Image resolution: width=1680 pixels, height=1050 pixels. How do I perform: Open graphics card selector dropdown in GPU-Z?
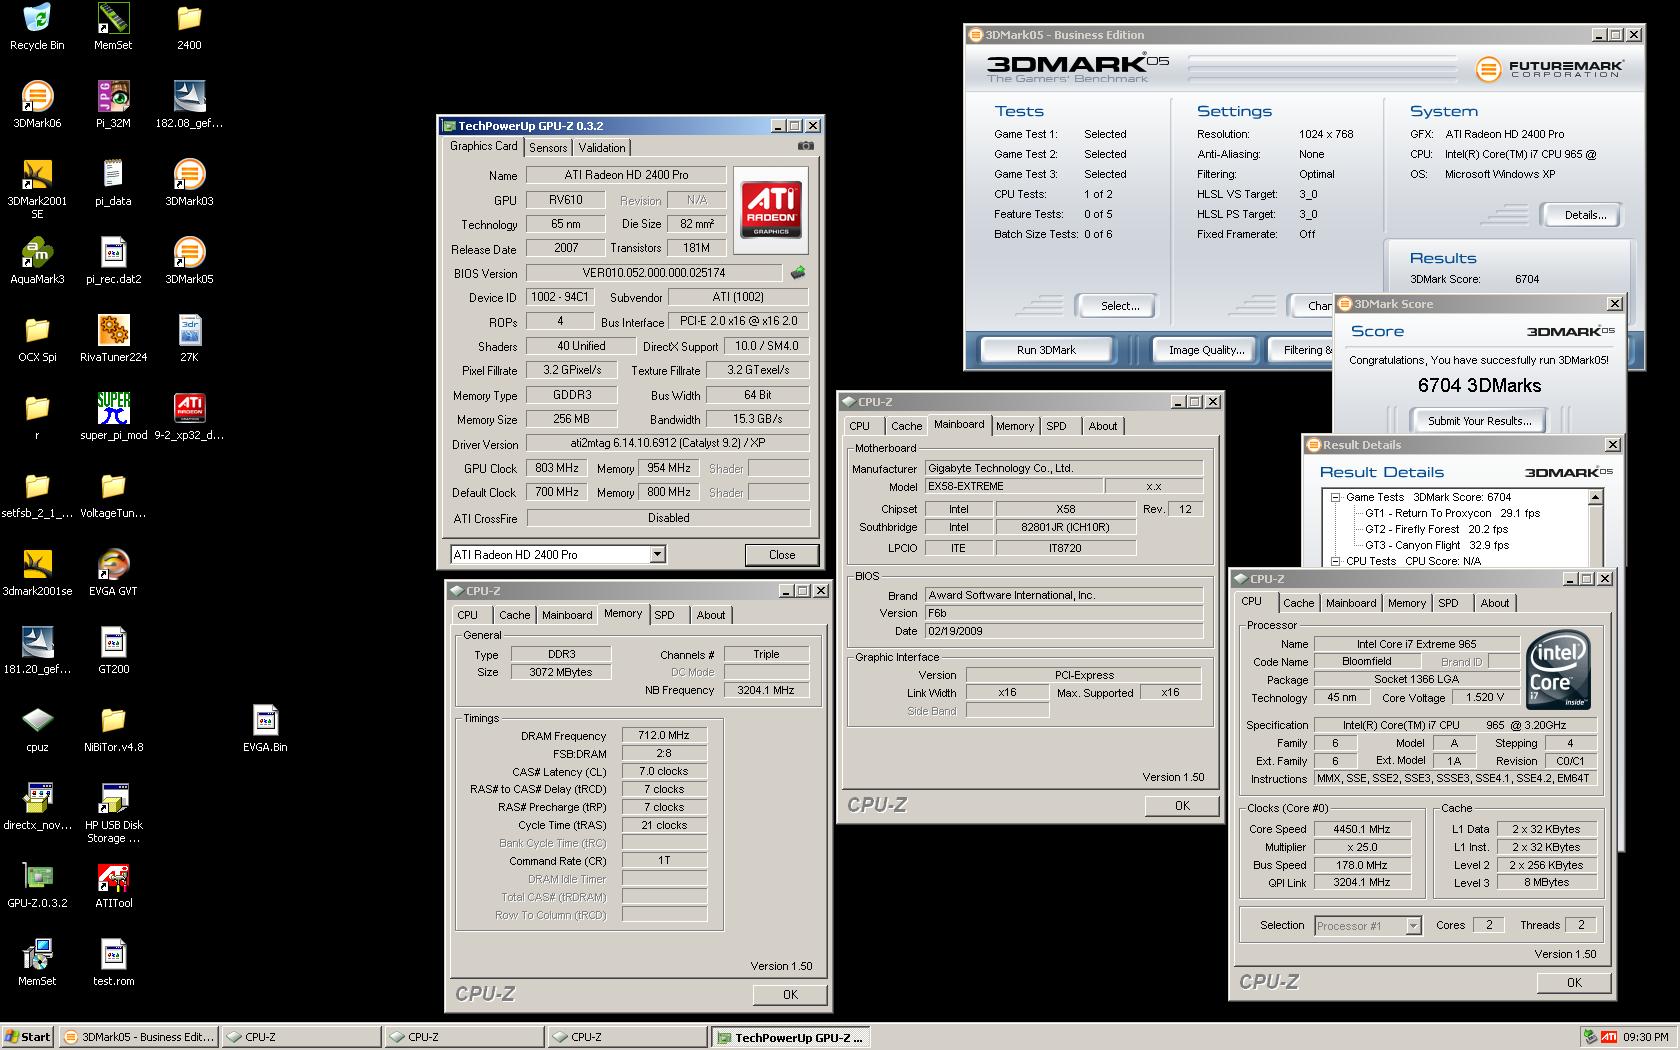657,554
